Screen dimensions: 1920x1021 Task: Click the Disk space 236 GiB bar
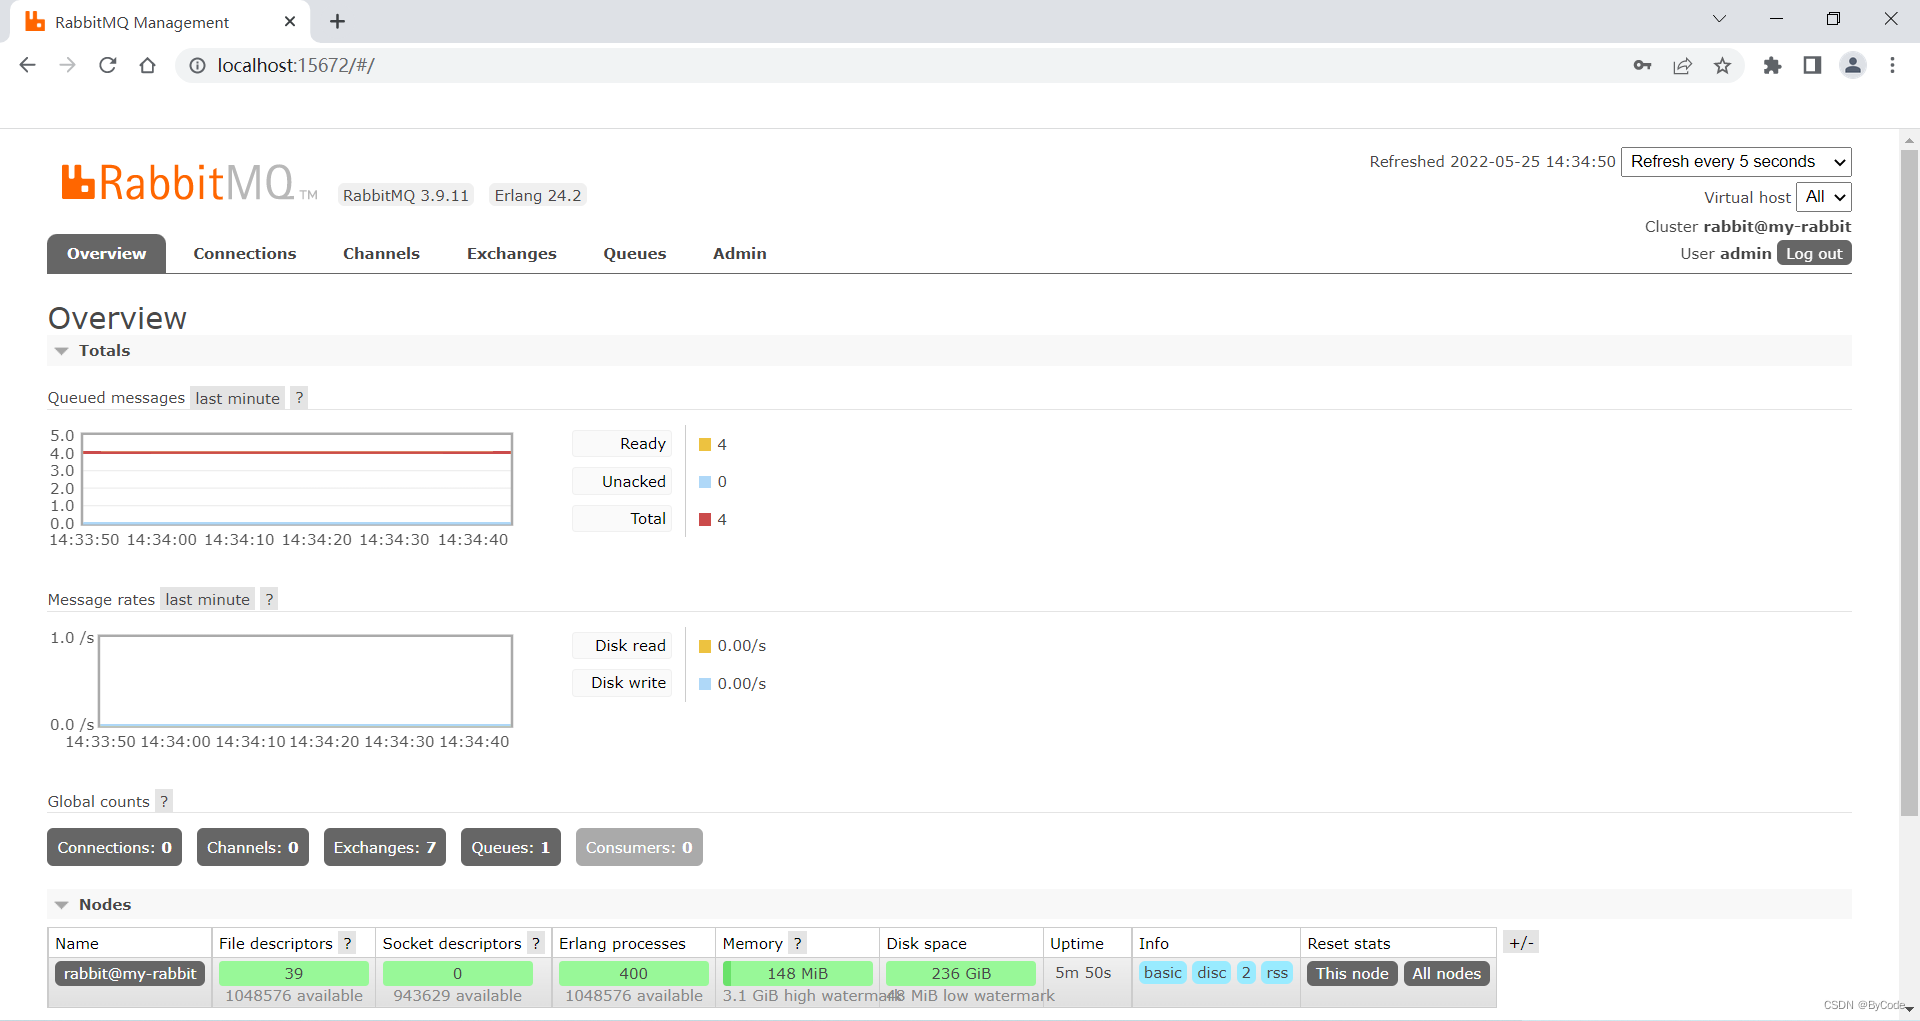pyautogui.click(x=960, y=974)
